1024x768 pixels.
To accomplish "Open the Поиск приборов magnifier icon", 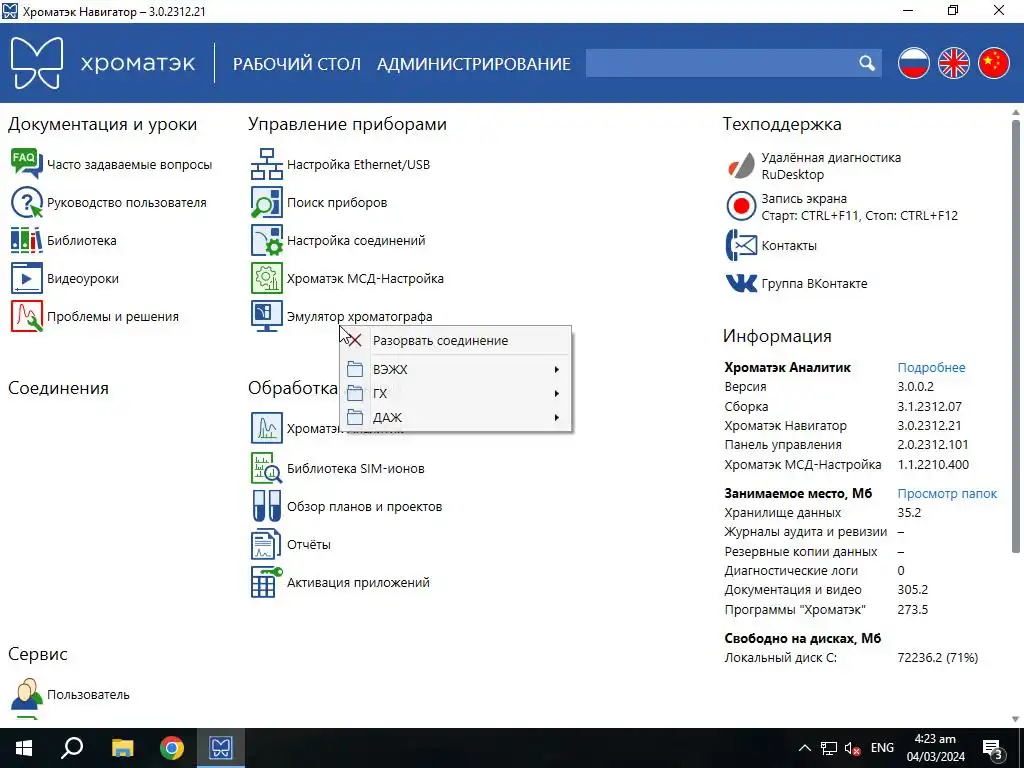I will pyautogui.click(x=266, y=202).
